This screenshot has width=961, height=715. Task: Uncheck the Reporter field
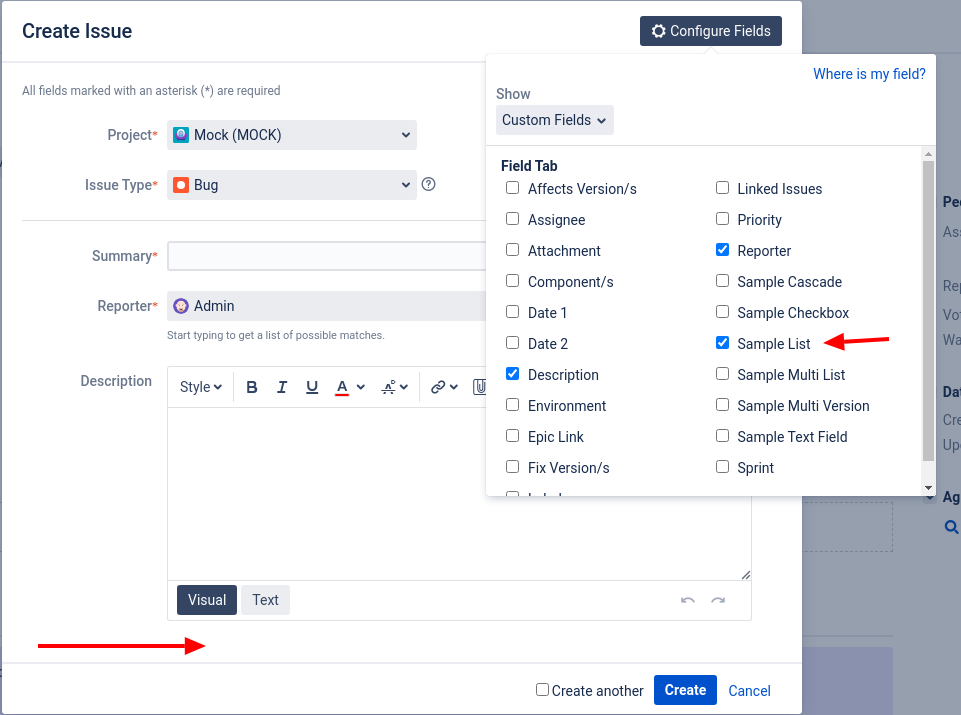(723, 249)
